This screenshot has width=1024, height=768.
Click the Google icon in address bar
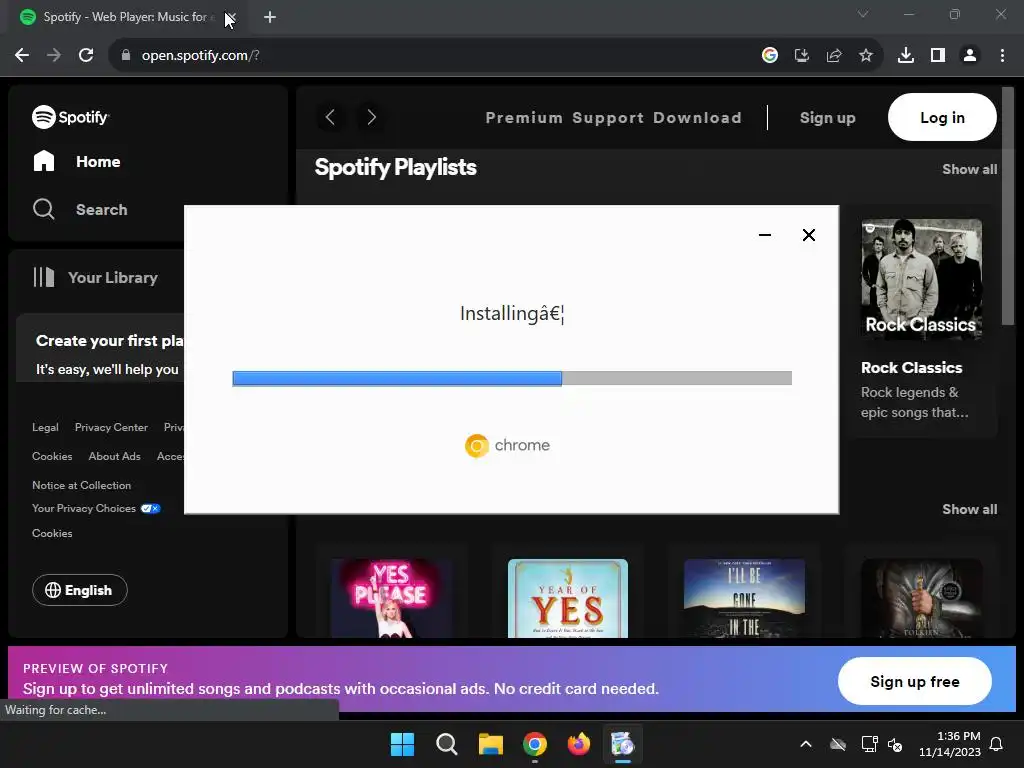[x=769, y=56]
